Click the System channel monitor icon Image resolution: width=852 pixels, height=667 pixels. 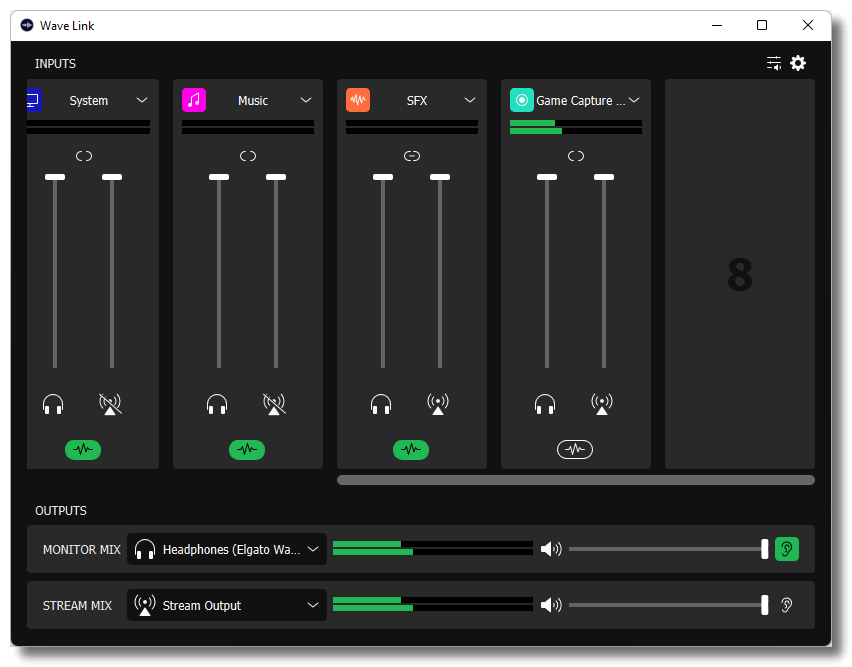pyautogui.click(x=34, y=100)
